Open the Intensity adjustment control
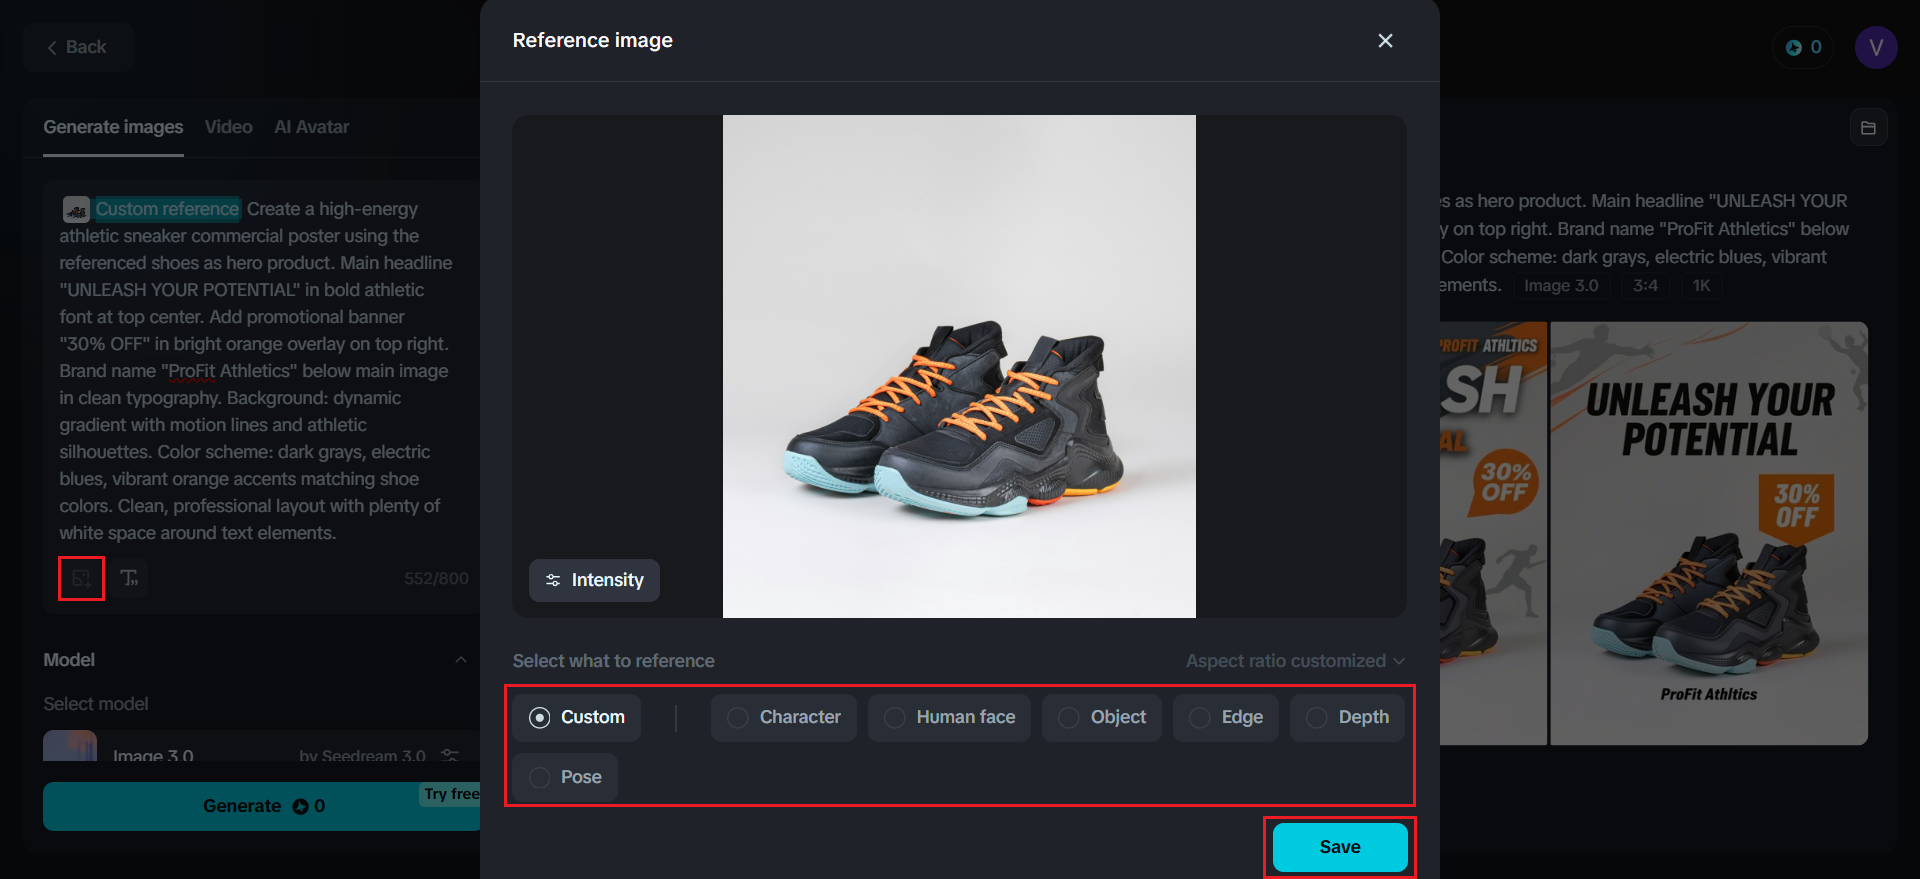The image size is (1920, 879). 594,580
